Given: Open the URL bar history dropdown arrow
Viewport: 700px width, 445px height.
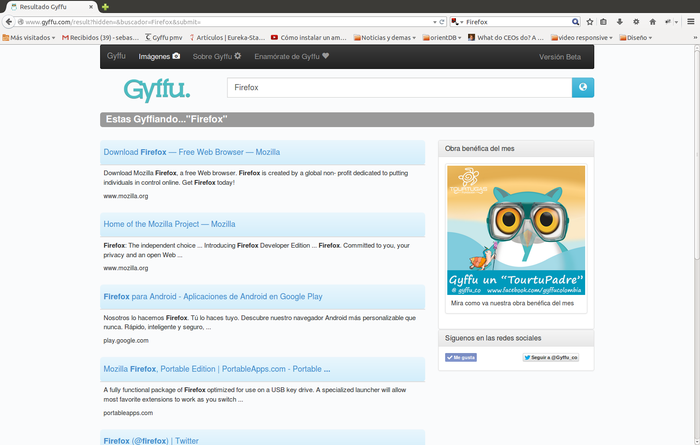Looking at the screenshot, I should coord(435,22).
